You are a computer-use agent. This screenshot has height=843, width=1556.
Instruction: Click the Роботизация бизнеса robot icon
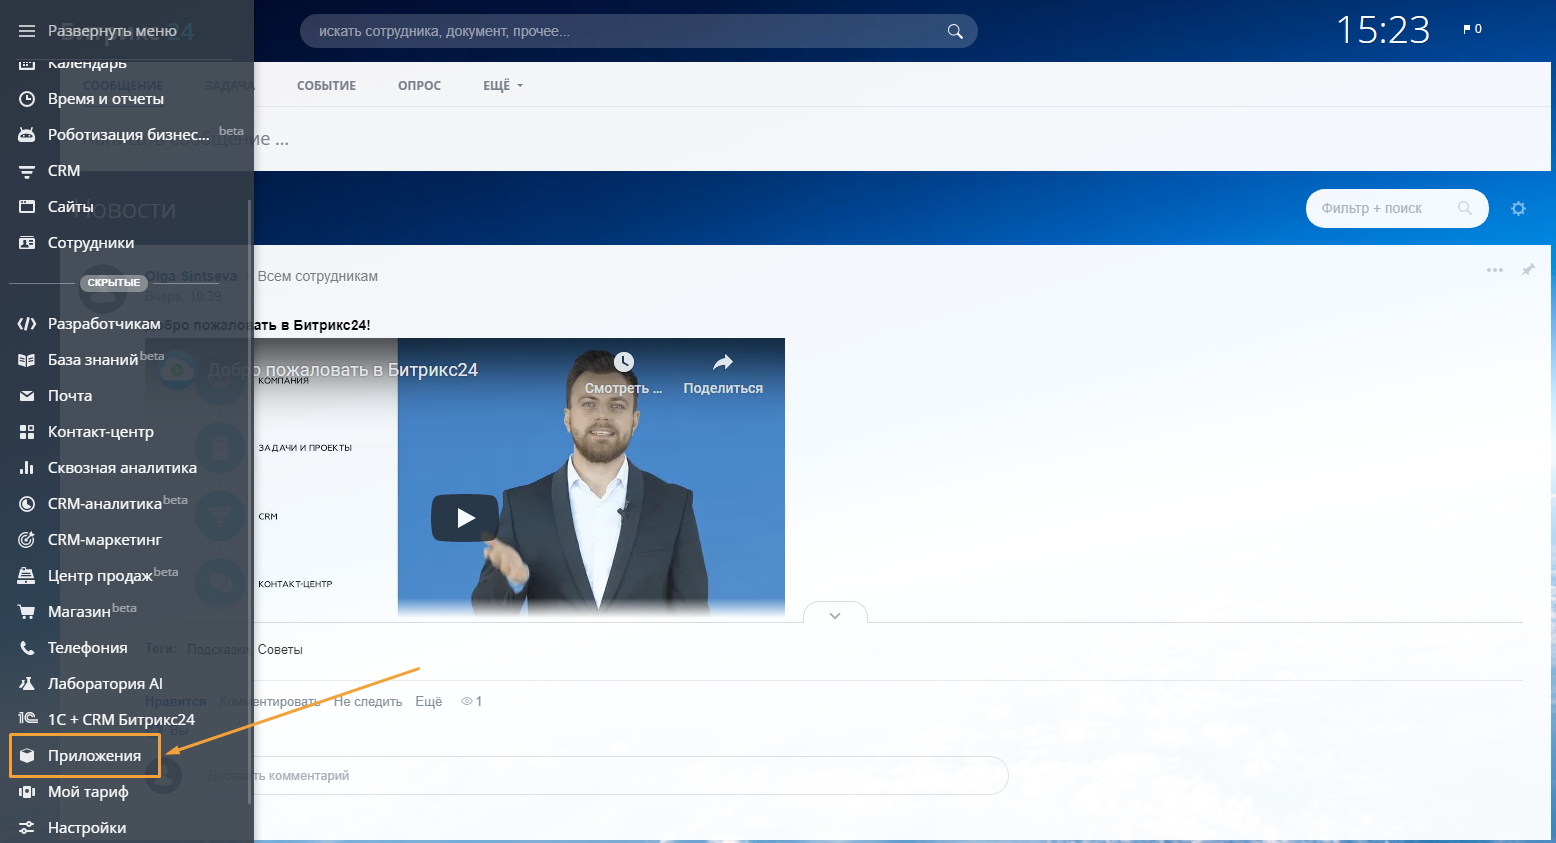pos(27,135)
